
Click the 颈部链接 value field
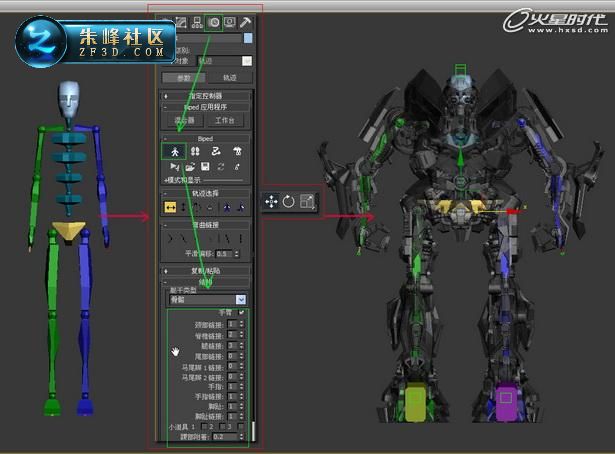coord(233,324)
